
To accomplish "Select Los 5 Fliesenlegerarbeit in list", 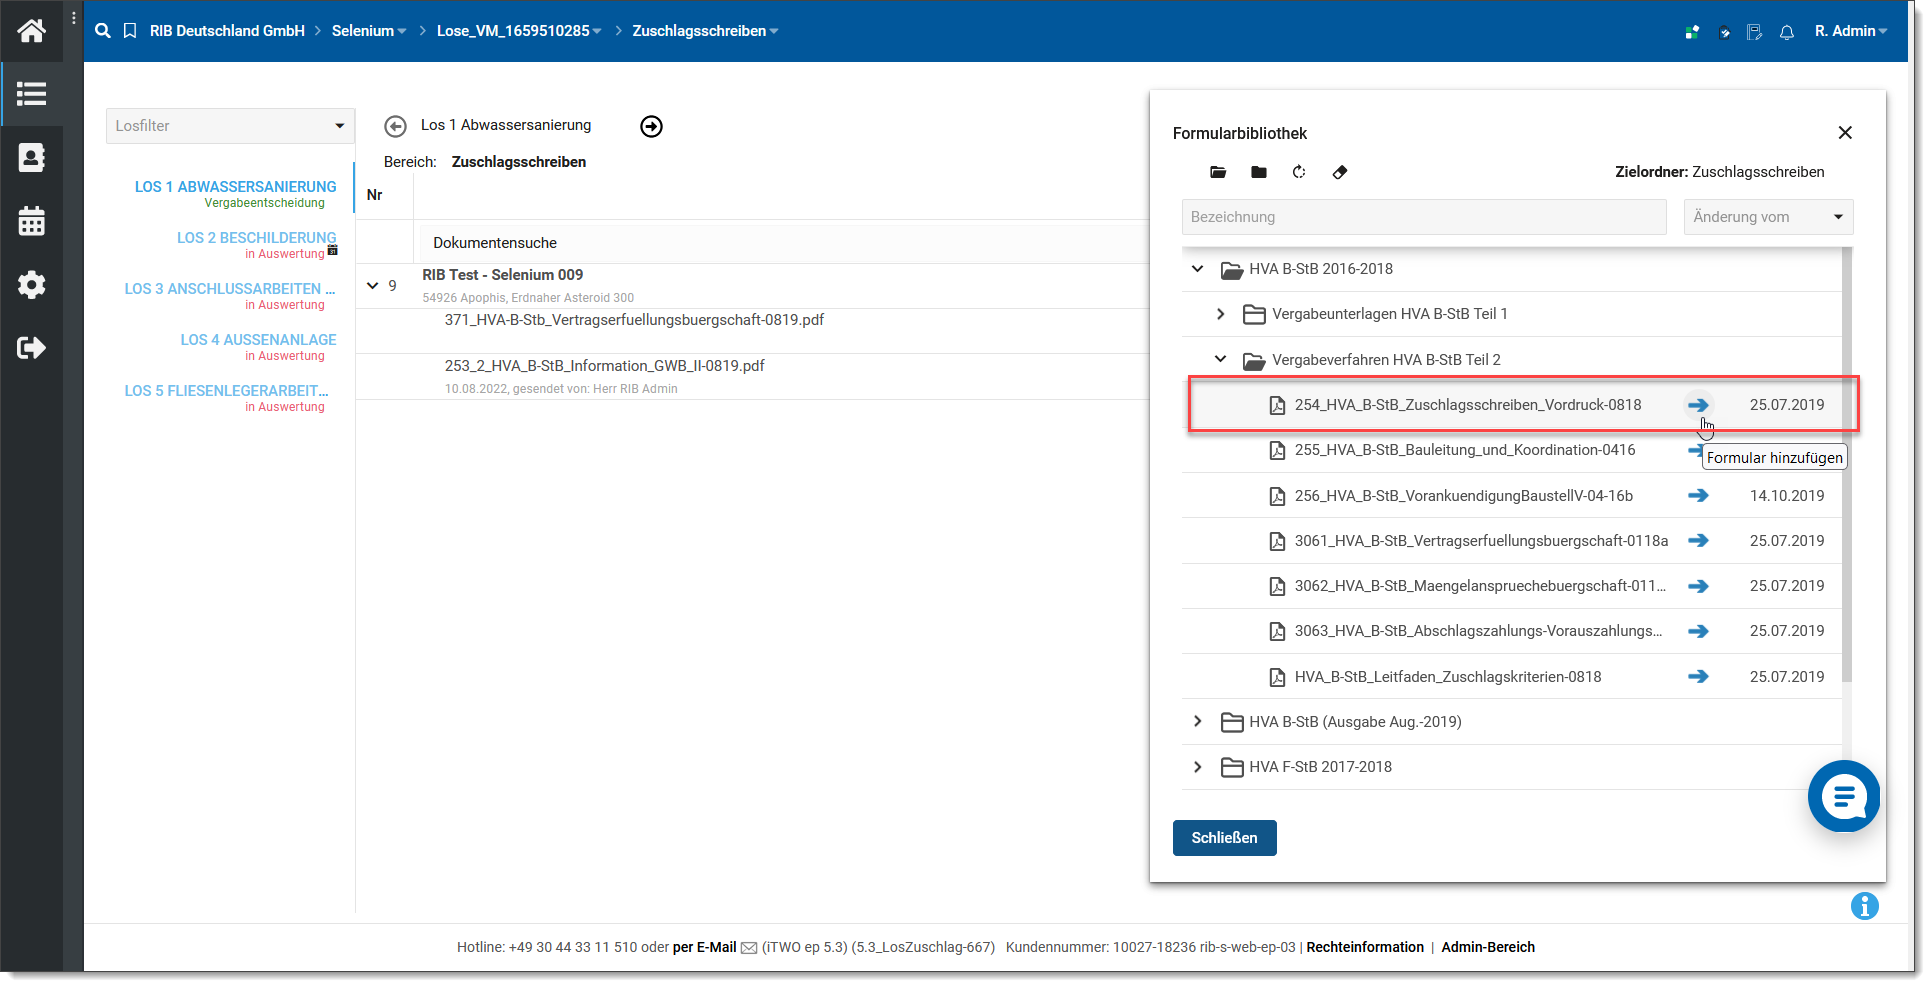I will click(226, 391).
